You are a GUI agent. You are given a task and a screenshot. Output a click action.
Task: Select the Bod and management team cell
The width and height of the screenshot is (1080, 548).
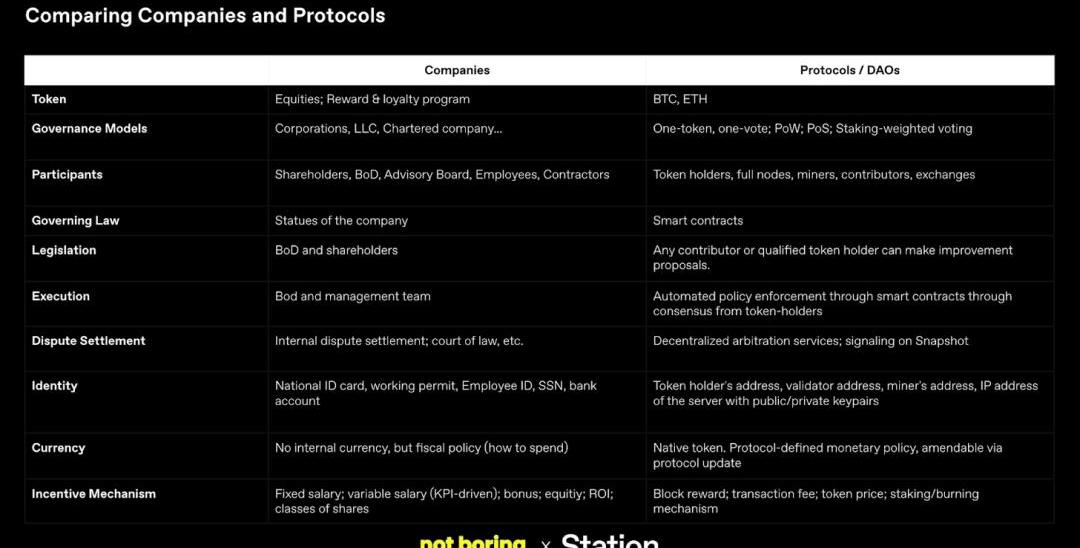[353, 296]
